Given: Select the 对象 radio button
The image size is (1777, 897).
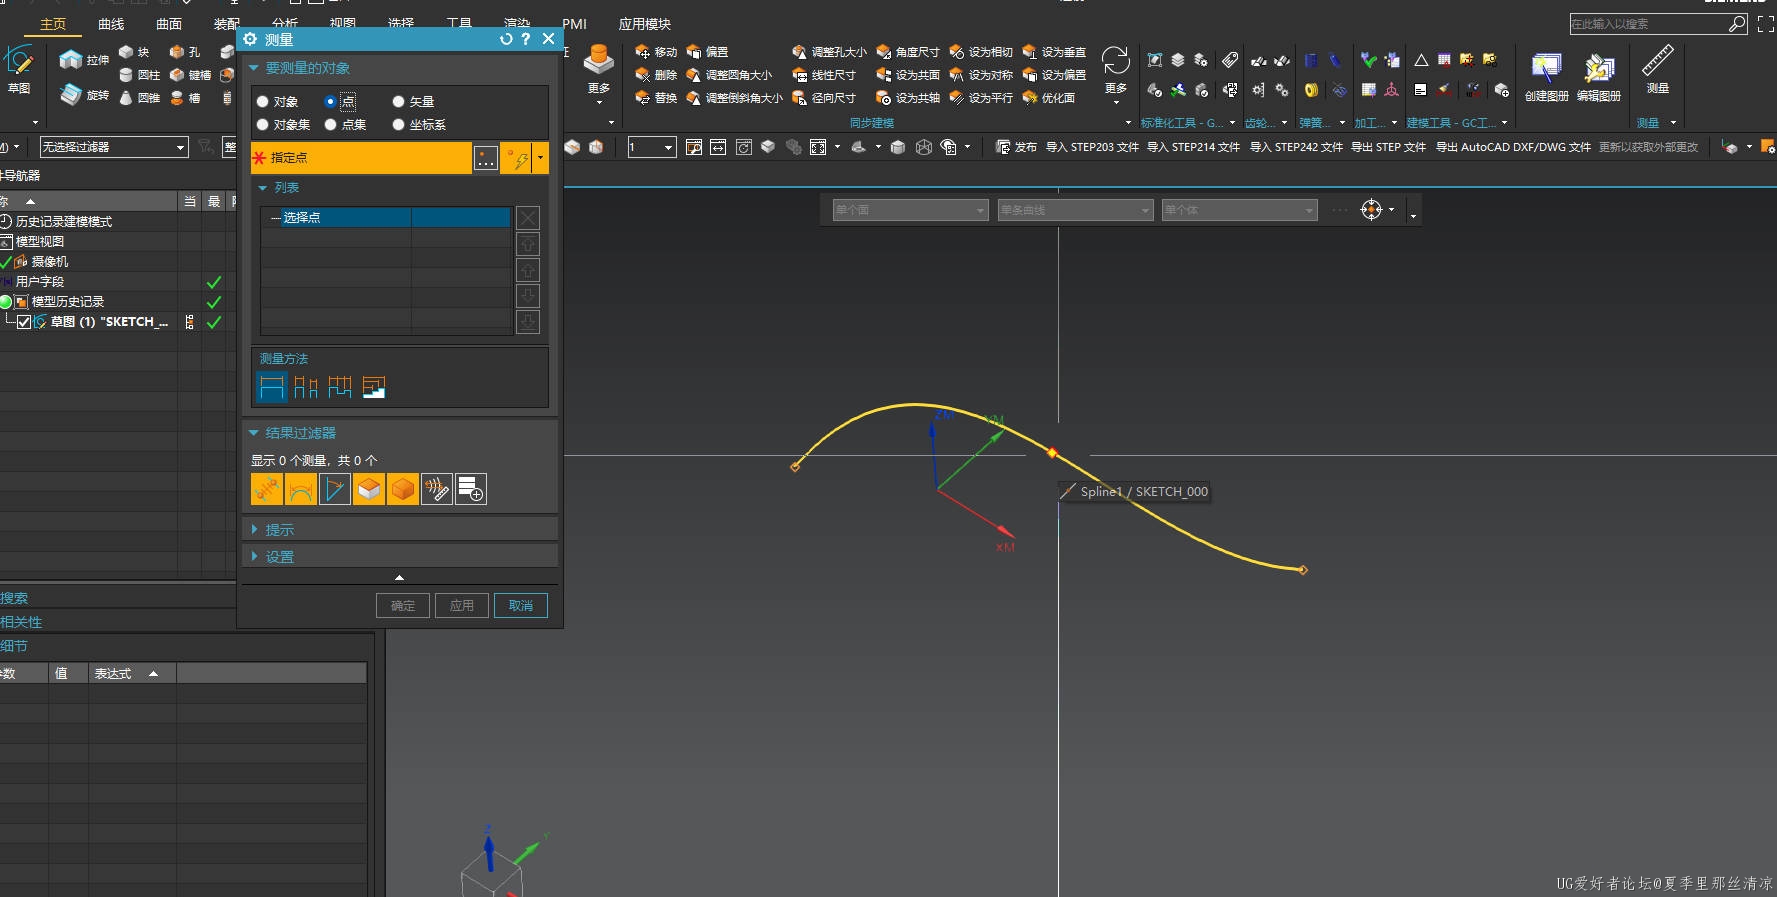Looking at the screenshot, I should click(x=263, y=102).
